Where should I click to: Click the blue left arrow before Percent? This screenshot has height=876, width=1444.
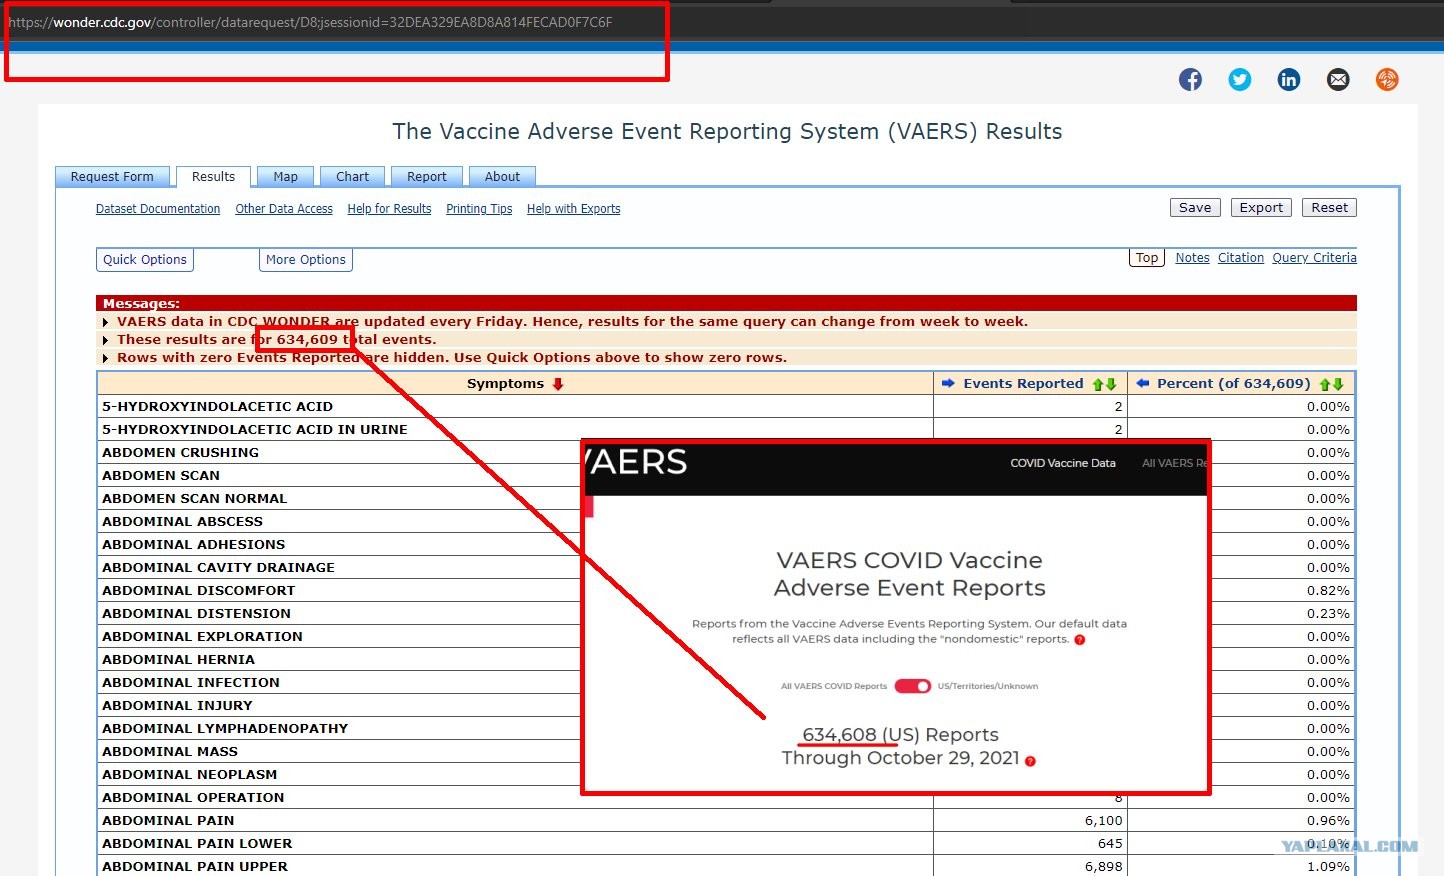pyautogui.click(x=1142, y=383)
